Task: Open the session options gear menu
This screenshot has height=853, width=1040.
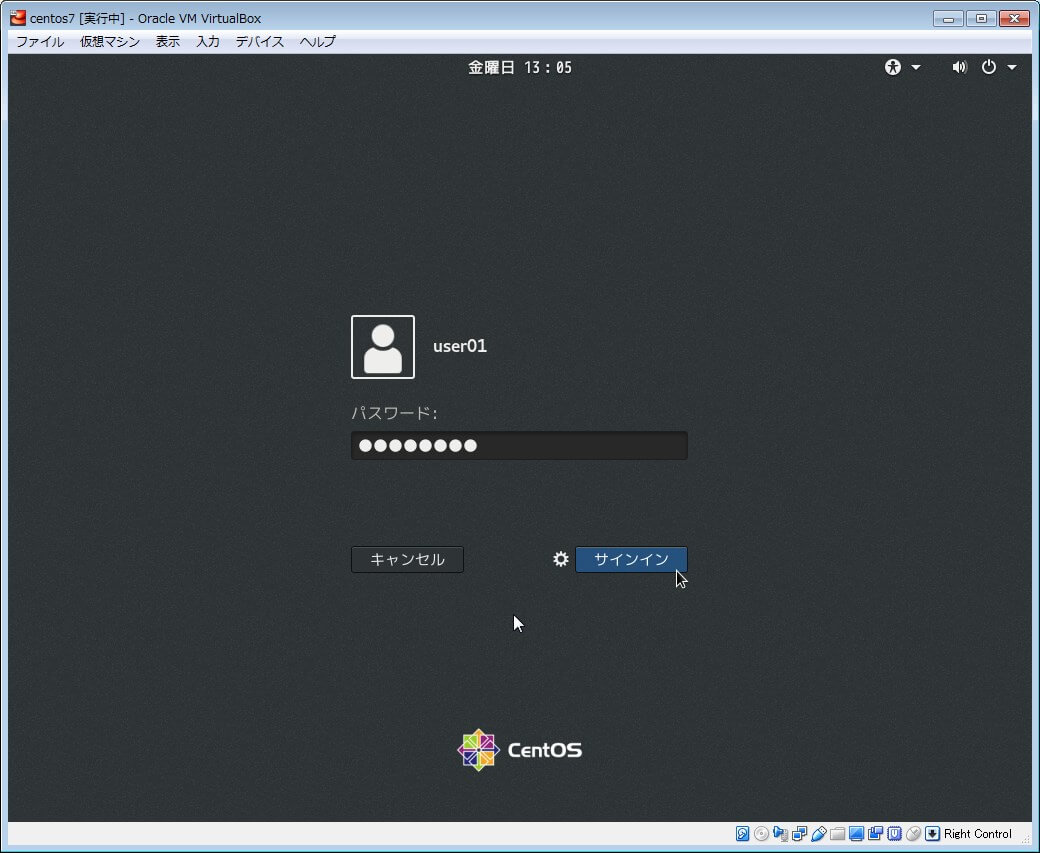Action: point(561,559)
